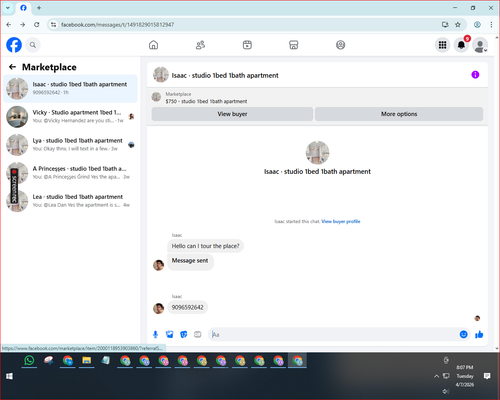Click More options button
500x400 pixels.
tap(399, 114)
